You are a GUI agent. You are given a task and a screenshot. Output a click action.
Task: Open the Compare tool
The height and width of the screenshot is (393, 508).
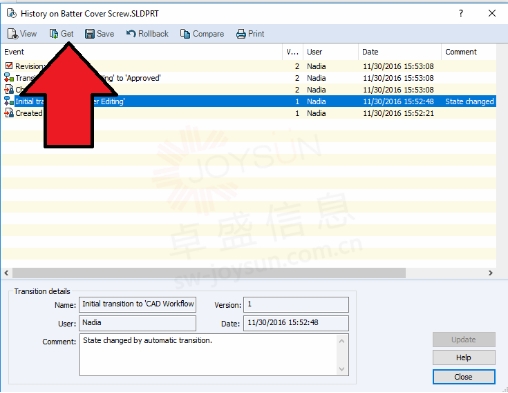coord(202,34)
